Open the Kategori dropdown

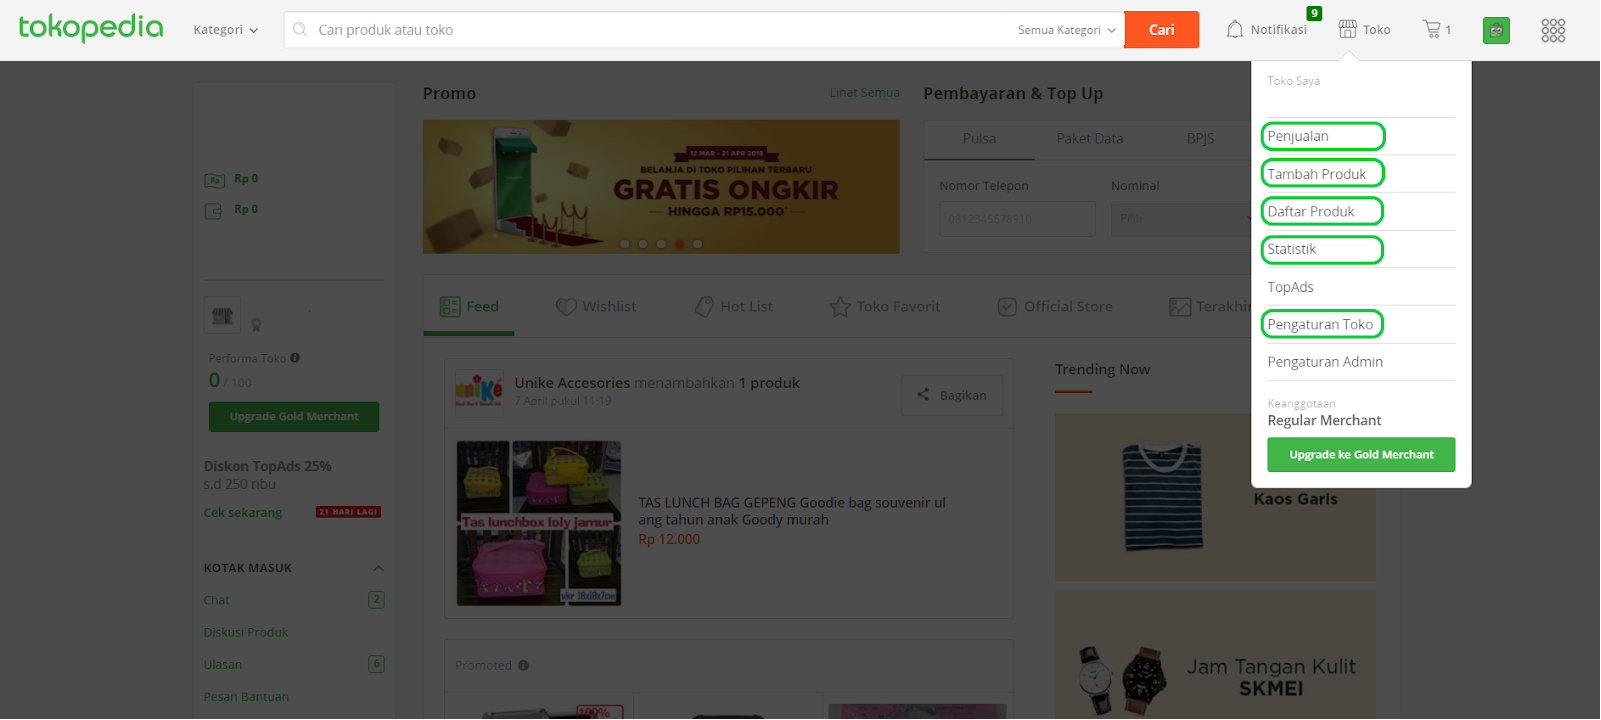226,30
